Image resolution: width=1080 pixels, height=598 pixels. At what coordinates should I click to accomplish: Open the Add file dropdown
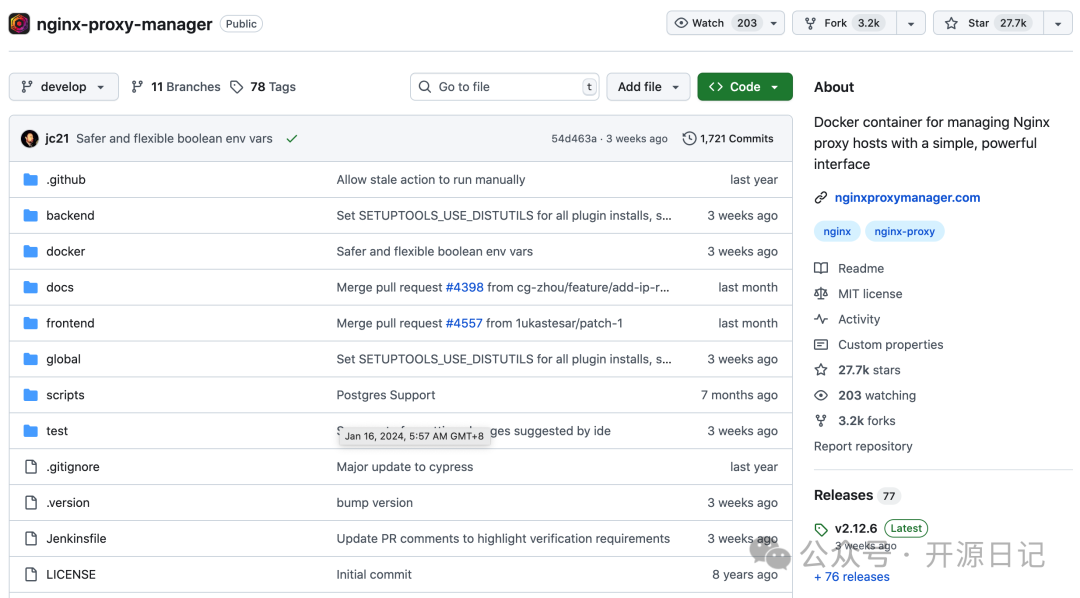[649, 87]
